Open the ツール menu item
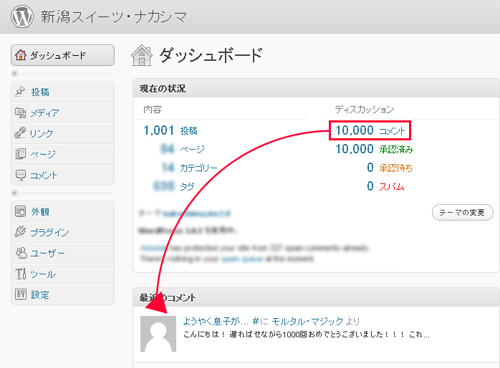 point(43,274)
